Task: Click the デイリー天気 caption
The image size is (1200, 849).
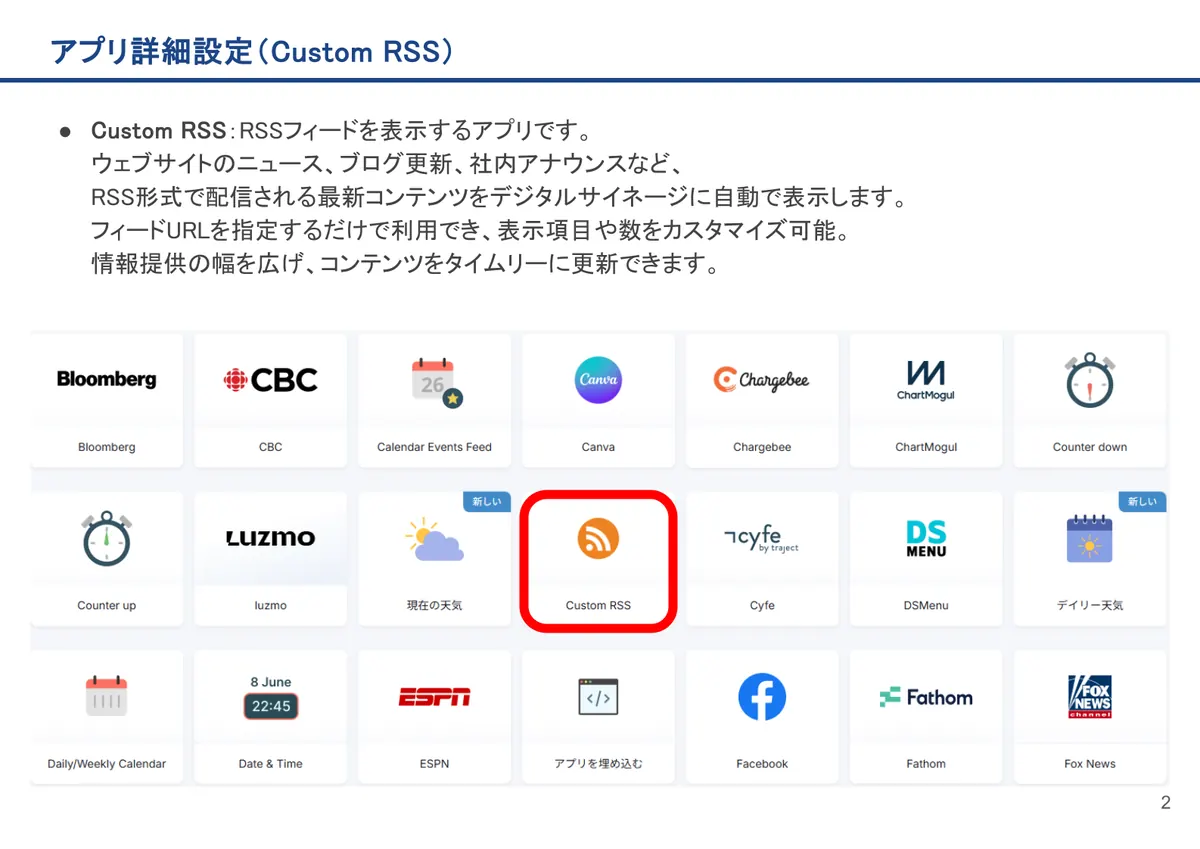Action: (1090, 605)
